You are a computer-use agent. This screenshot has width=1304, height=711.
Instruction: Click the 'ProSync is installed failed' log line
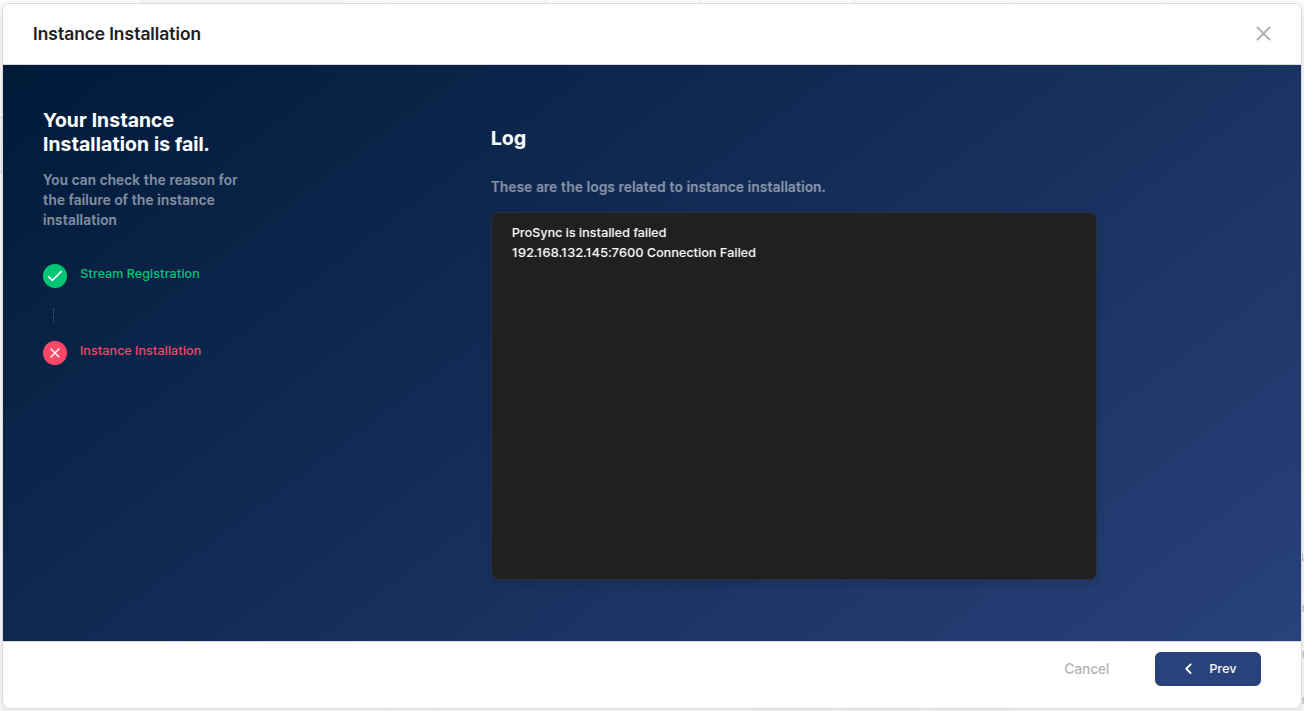point(588,233)
